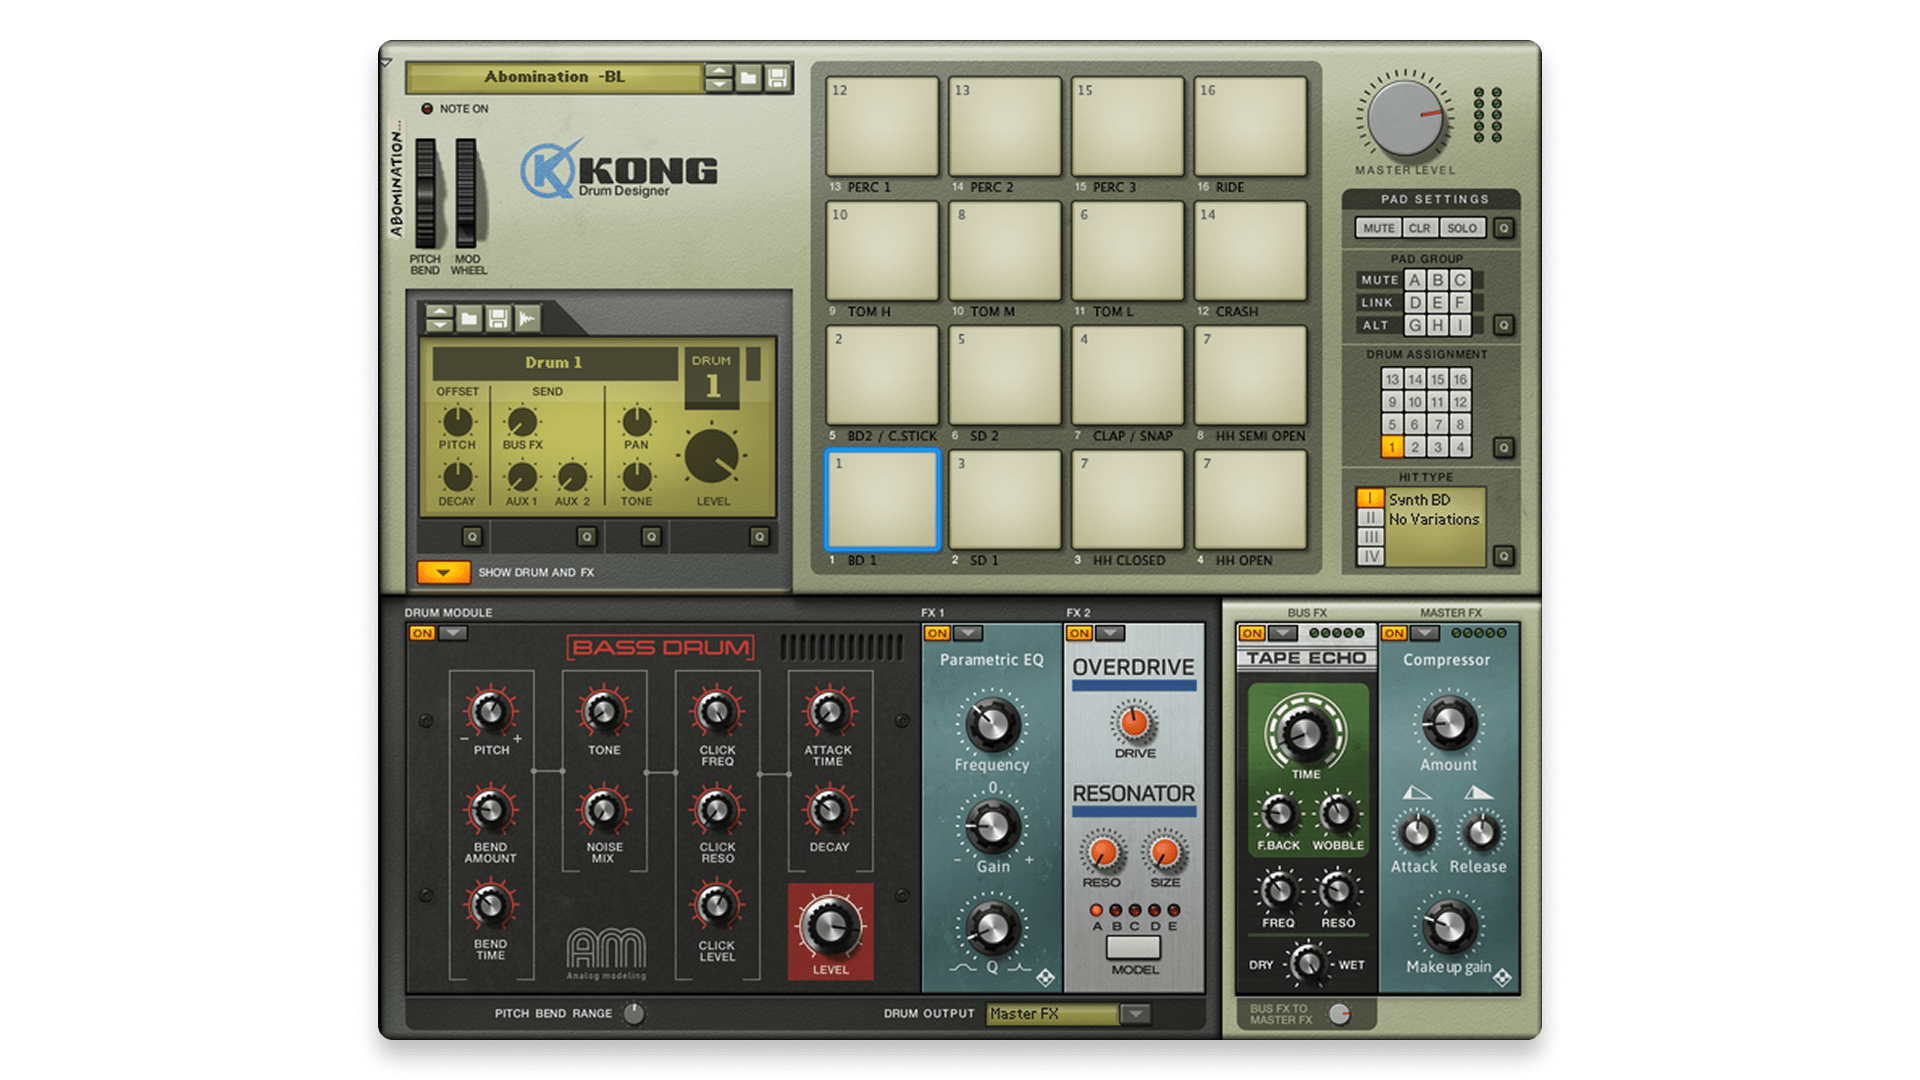1920x1080 pixels.
Task: Click the Pitch Bend wheel
Action: [425, 193]
